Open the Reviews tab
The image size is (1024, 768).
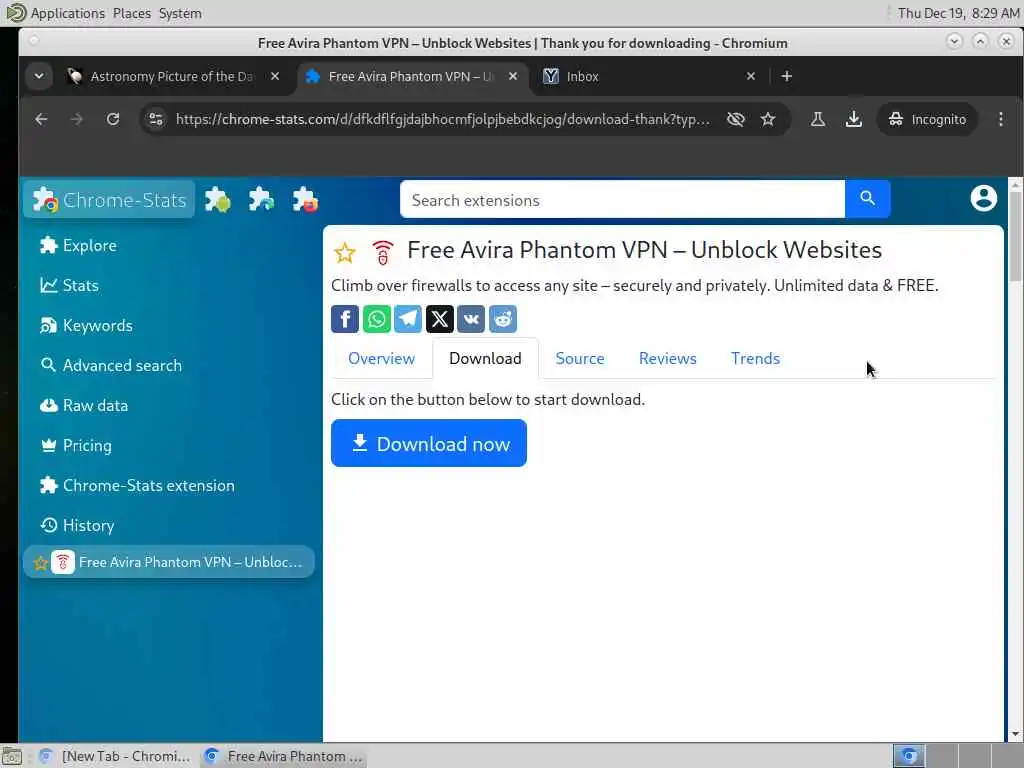tap(667, 359)
